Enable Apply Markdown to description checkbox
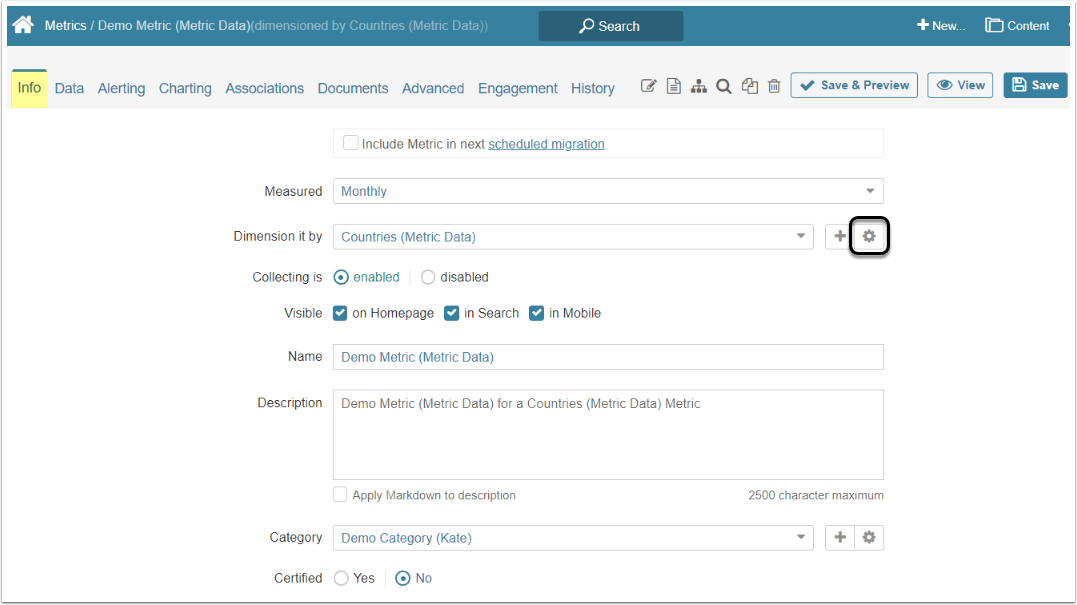 pyautogui.click(x=341, y=495)
